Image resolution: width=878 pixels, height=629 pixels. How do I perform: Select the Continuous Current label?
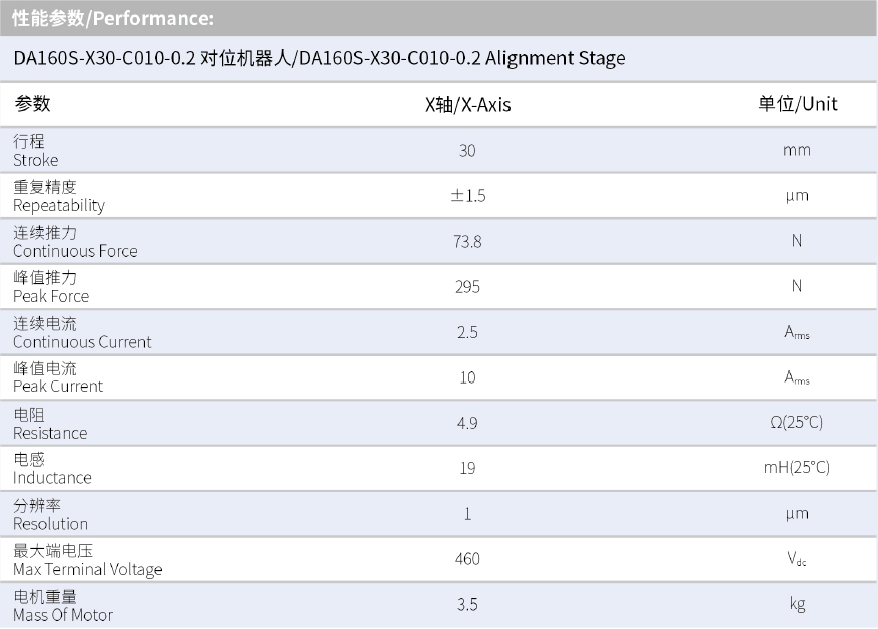click(82, 333)
